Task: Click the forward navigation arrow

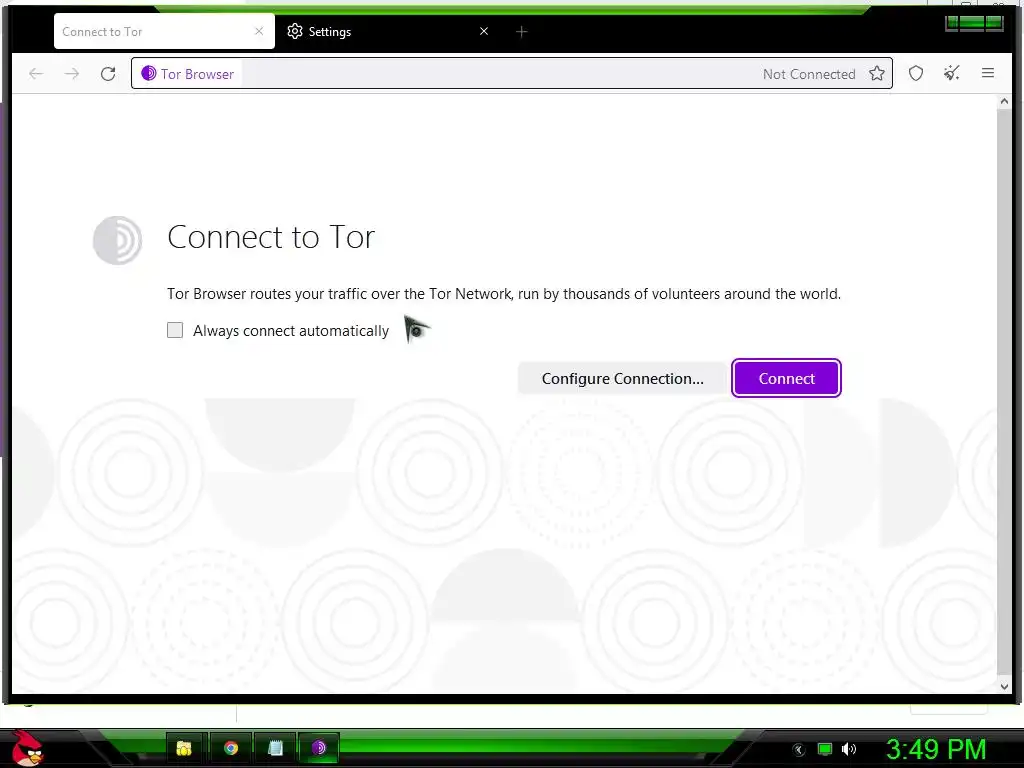Action: (72, 74)
